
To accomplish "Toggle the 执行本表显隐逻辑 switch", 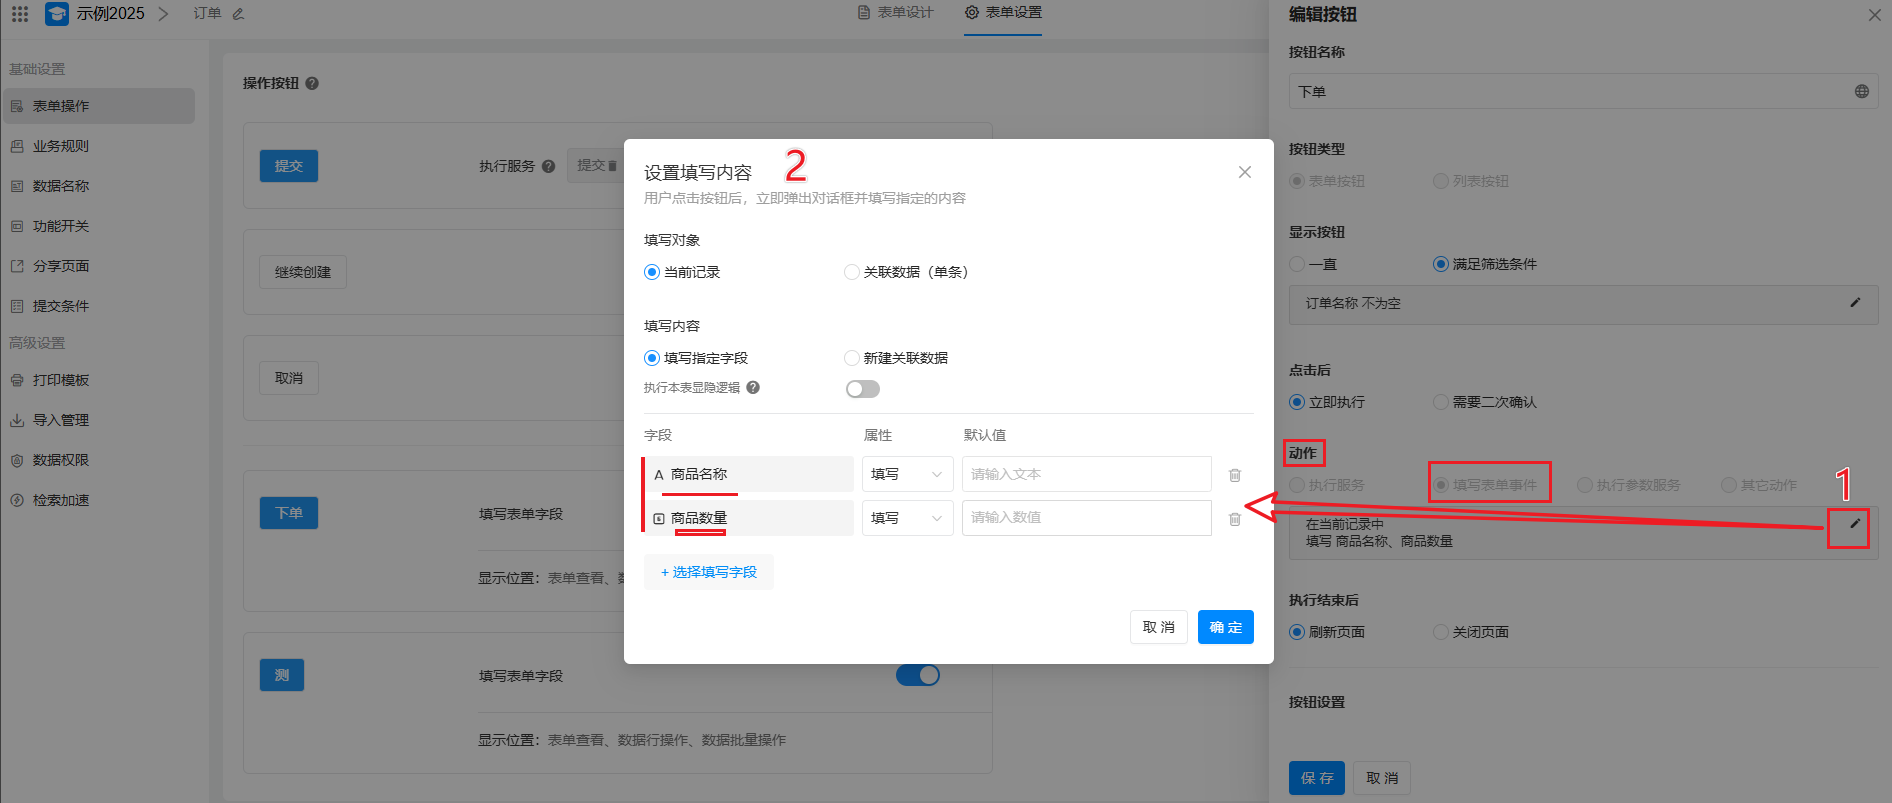I will pos(862,389).
